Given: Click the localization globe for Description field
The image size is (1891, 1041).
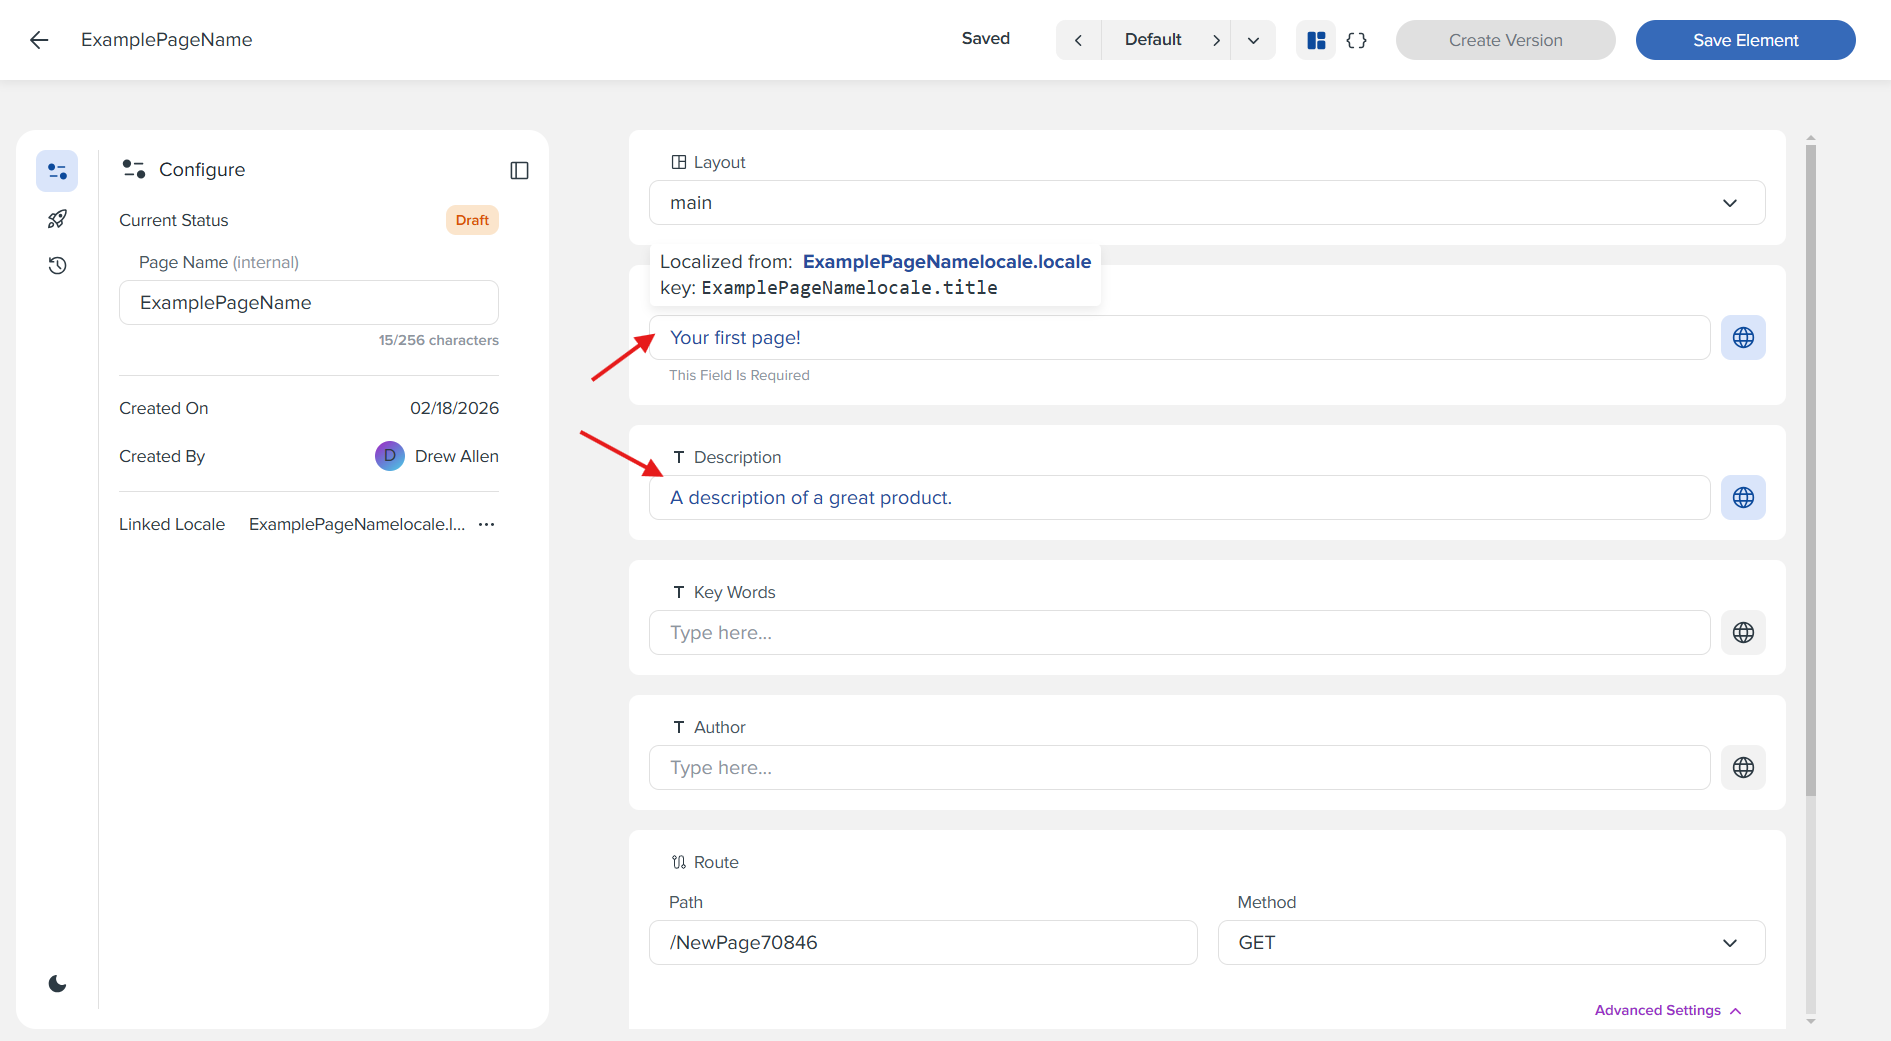Looking at the screenshot, I should tap(1742, 498).
